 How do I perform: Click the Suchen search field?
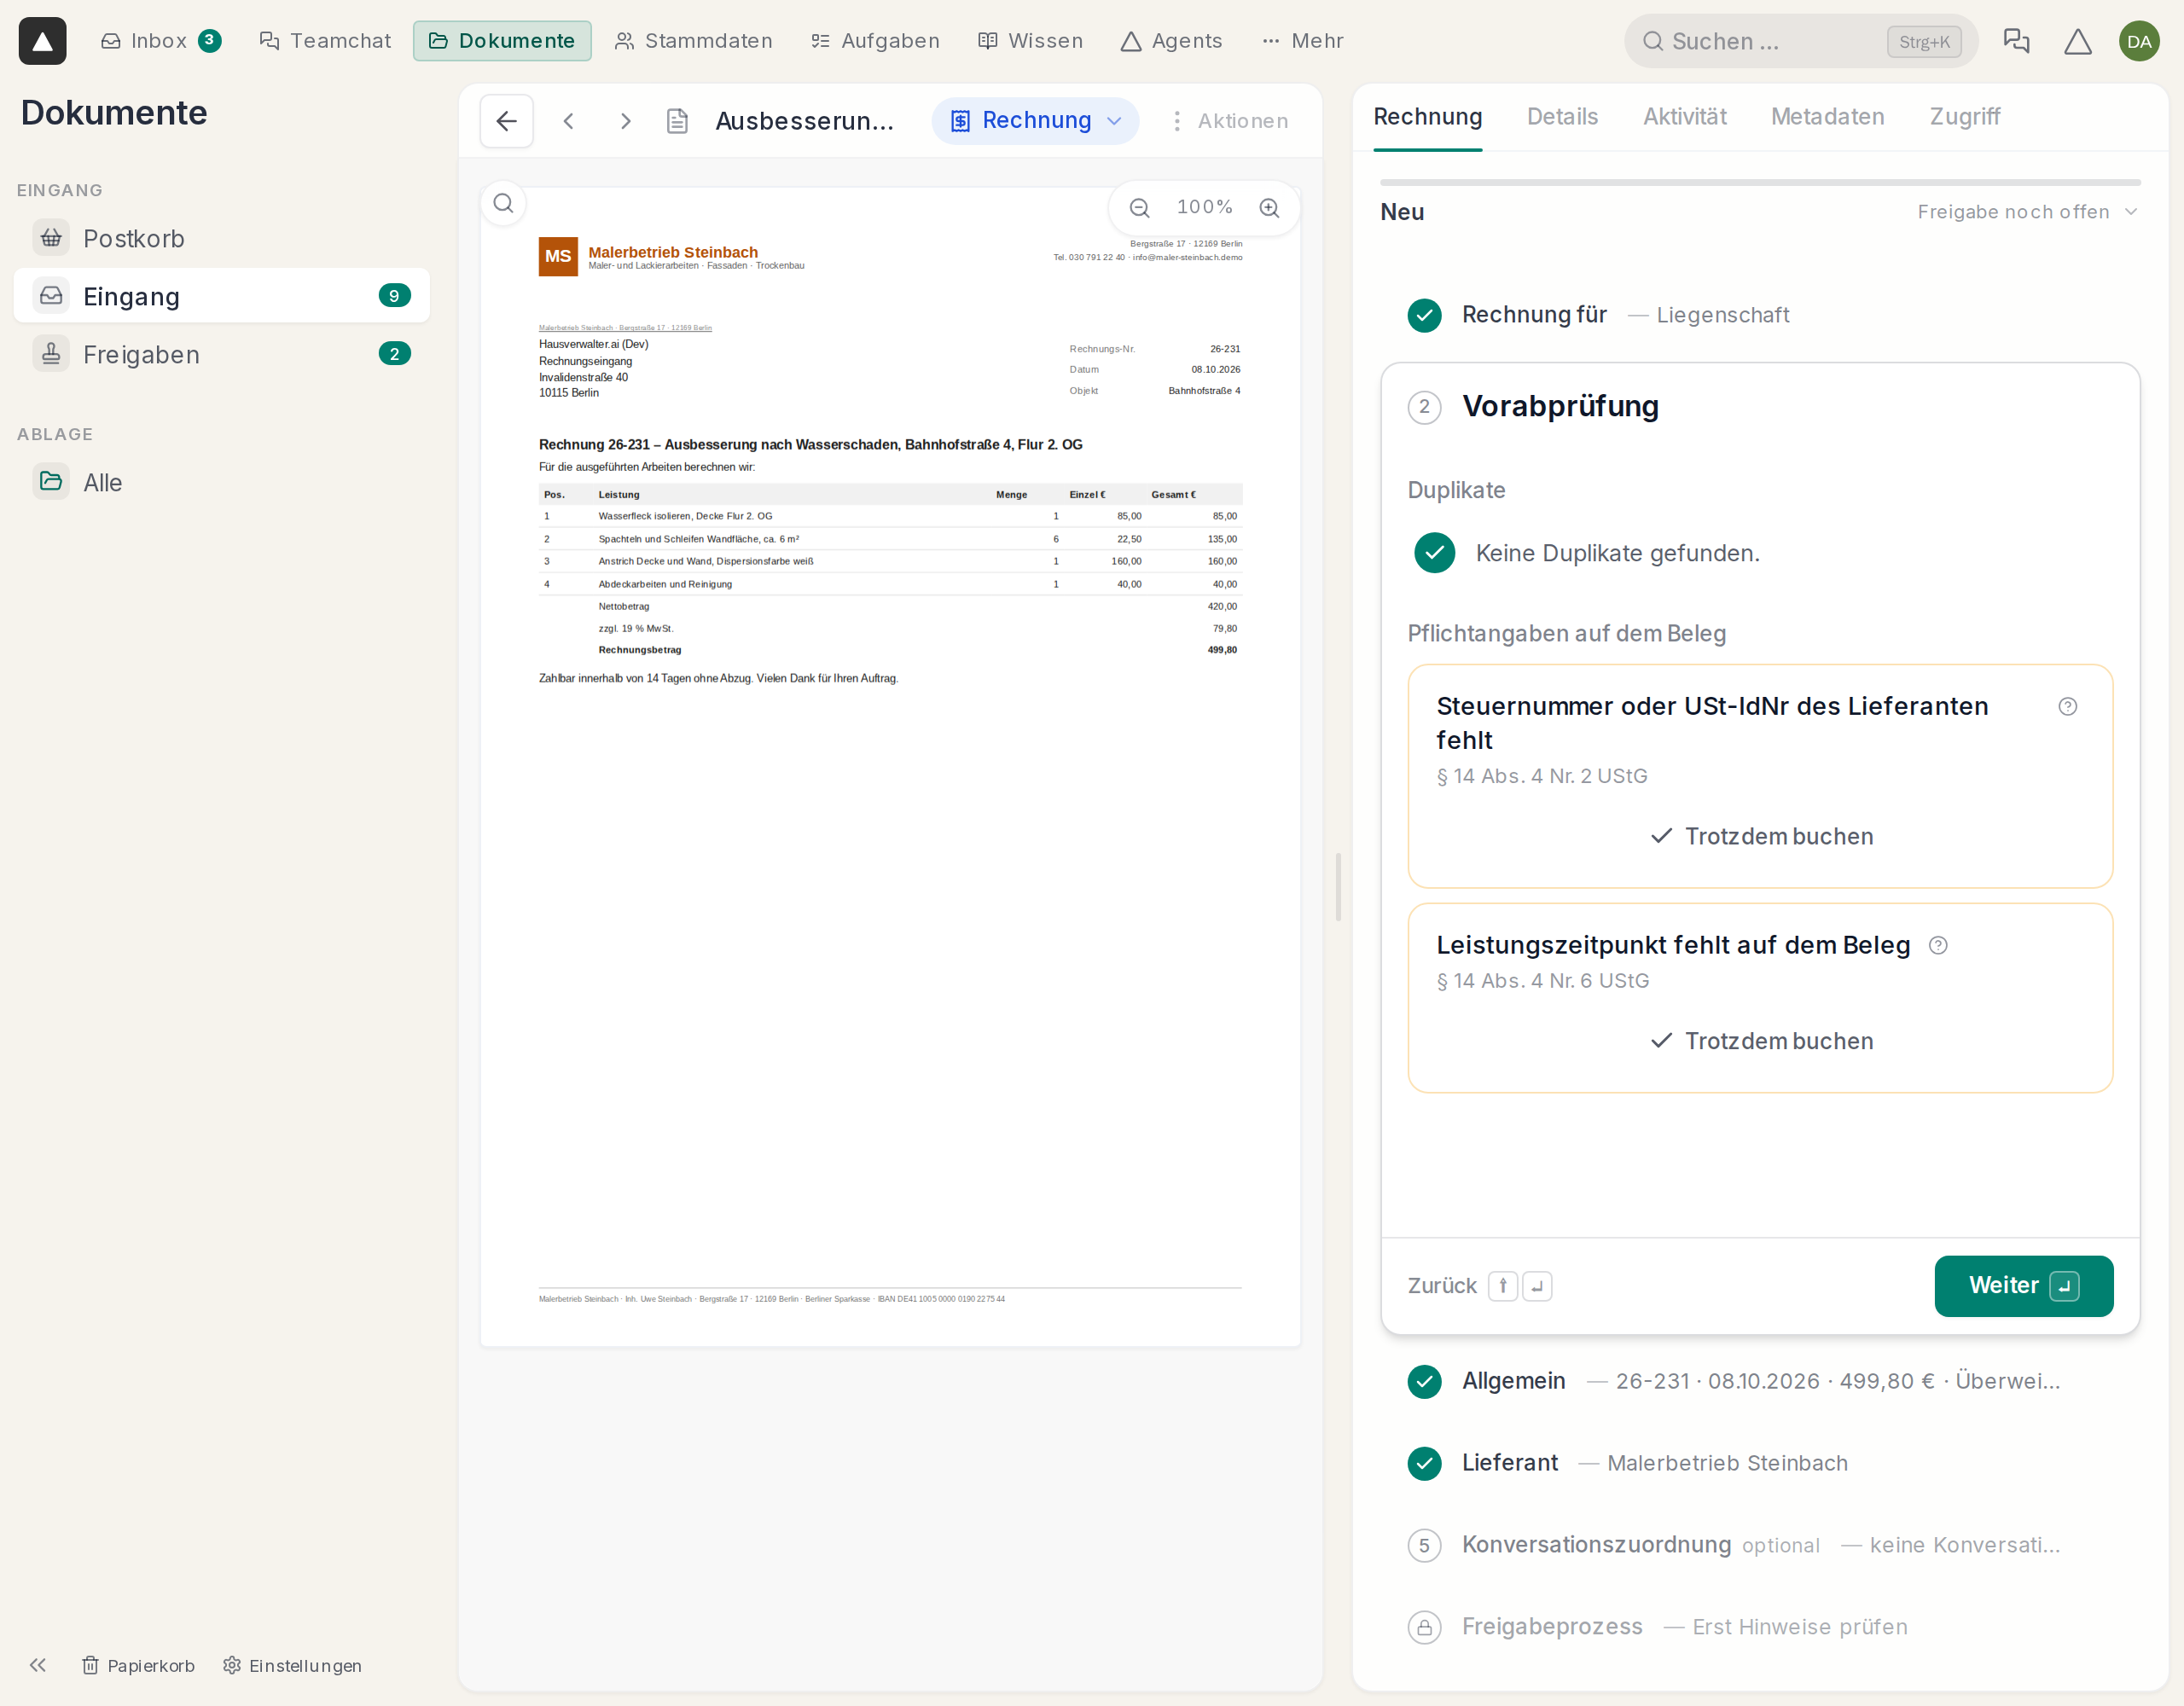click(x=1800, y=41)
